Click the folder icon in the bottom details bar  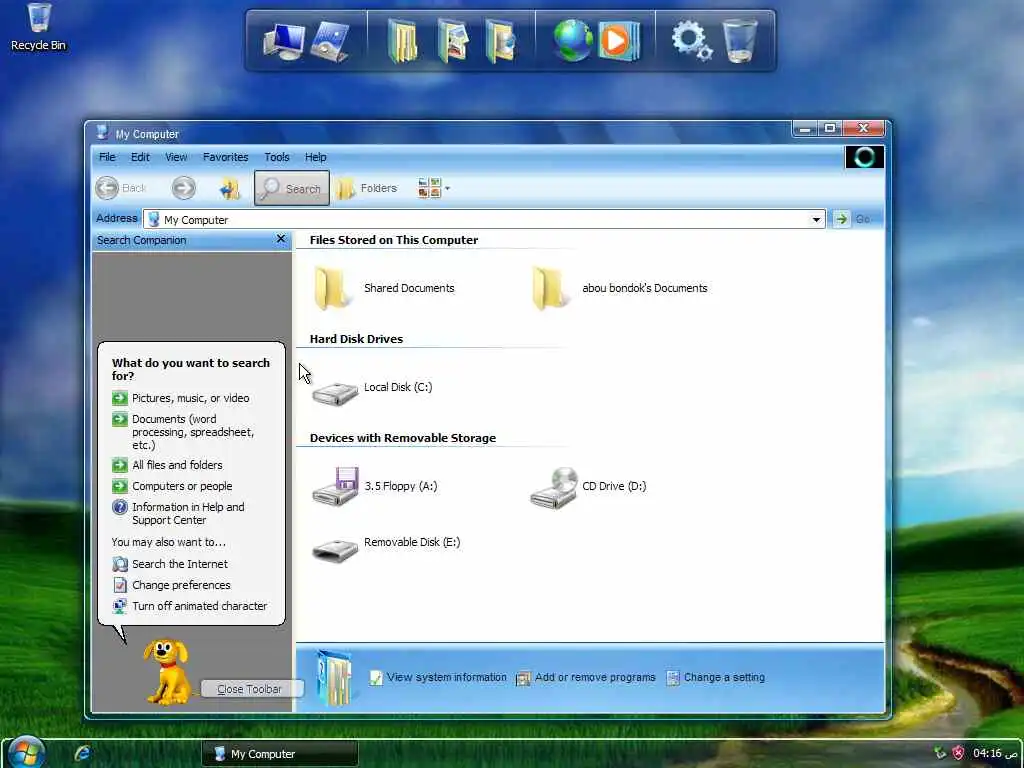(334, 677)
